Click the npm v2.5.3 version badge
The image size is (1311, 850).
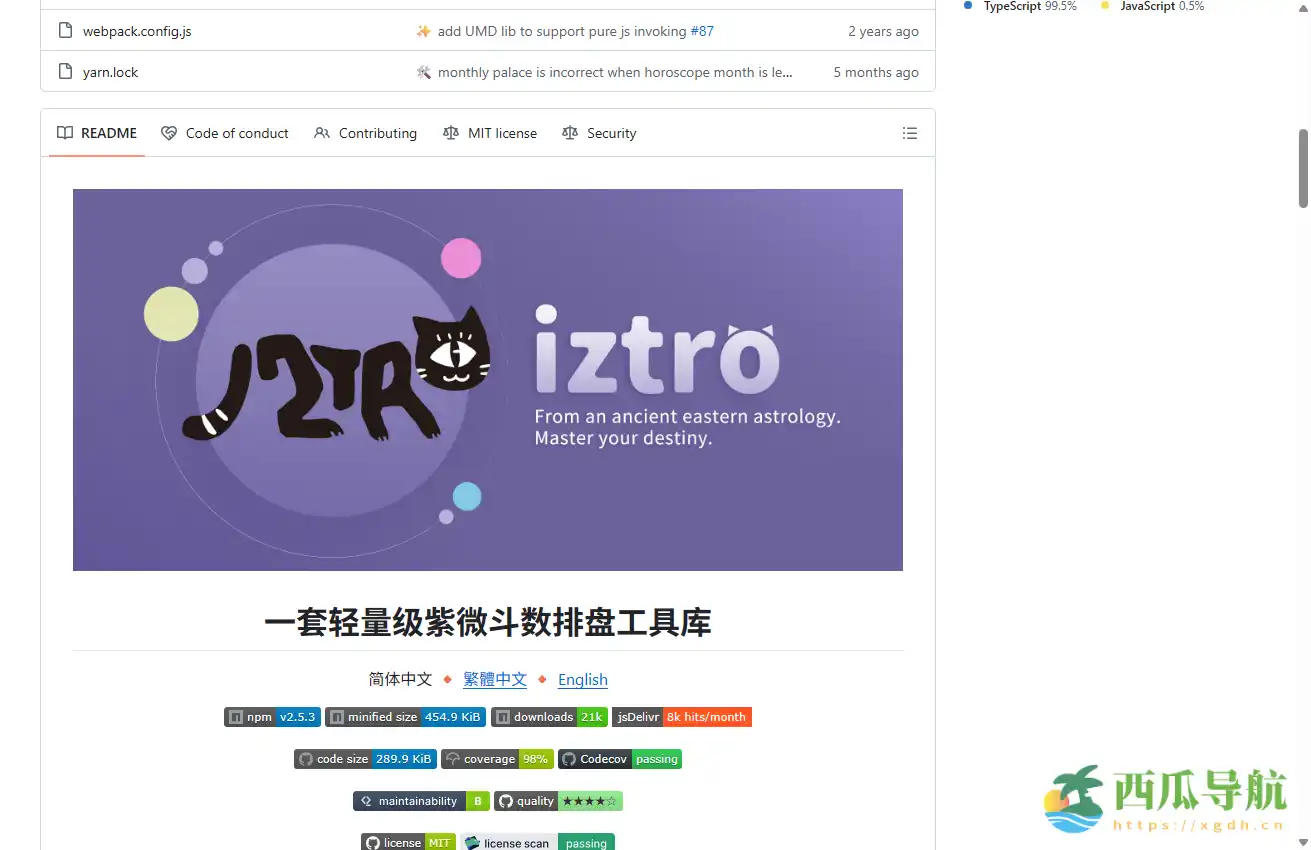pos(271,716)
